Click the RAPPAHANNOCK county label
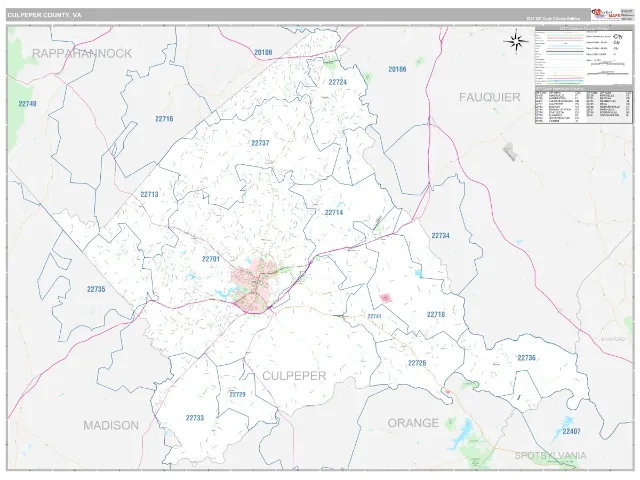640x480 pixels. coord(82,53)
